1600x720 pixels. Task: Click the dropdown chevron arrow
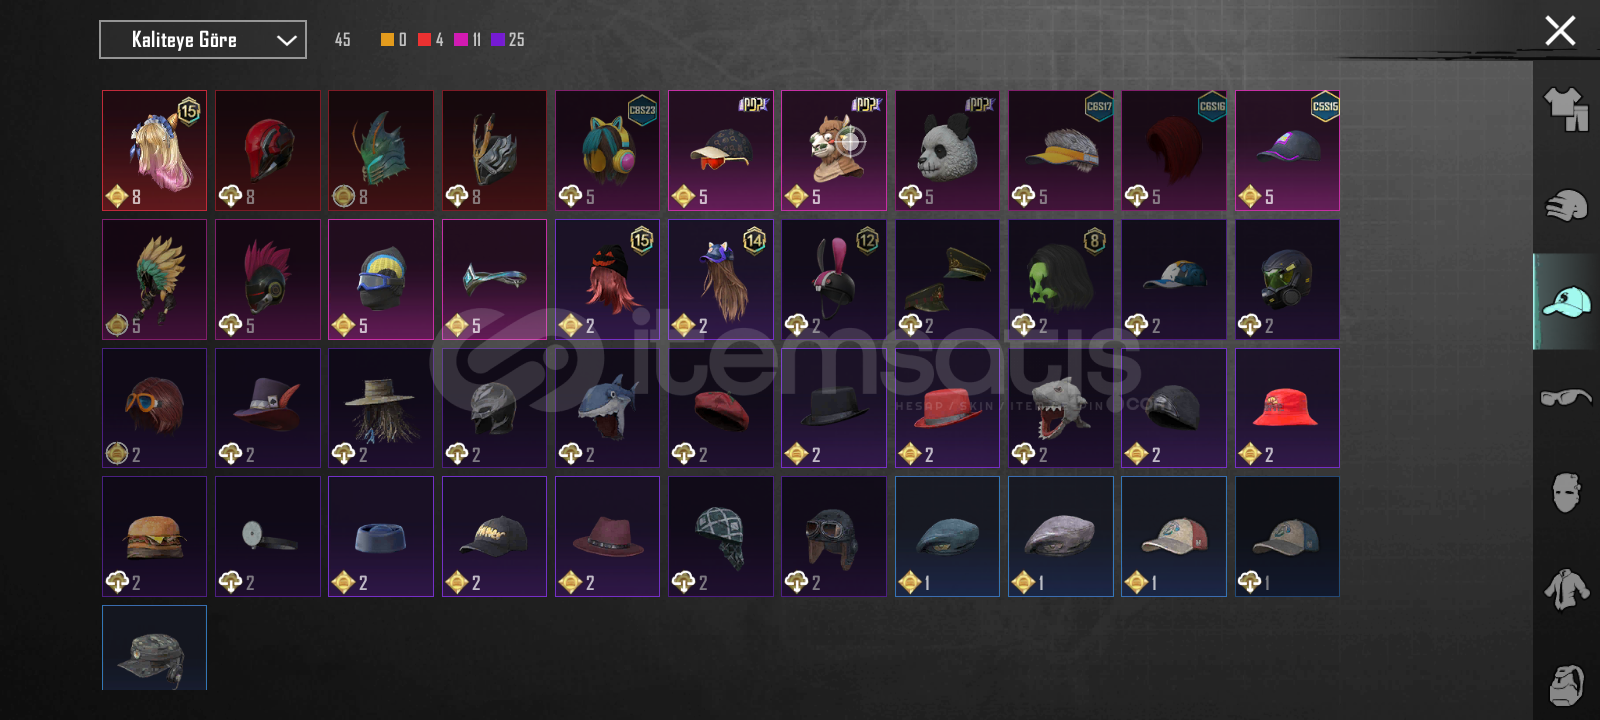pyautogui.click(x=286, y=40)
